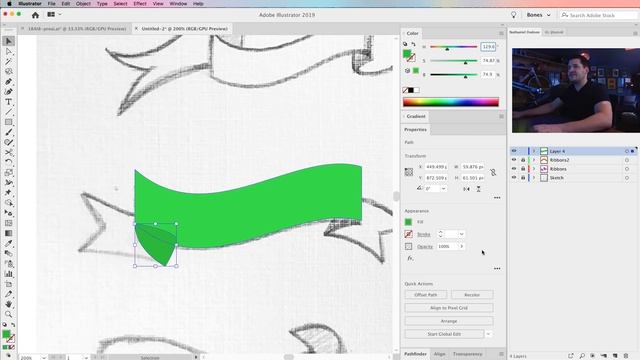Expand Layer 4 contents
This screenshot has width=640, height=360.
[x=533, y=151]
